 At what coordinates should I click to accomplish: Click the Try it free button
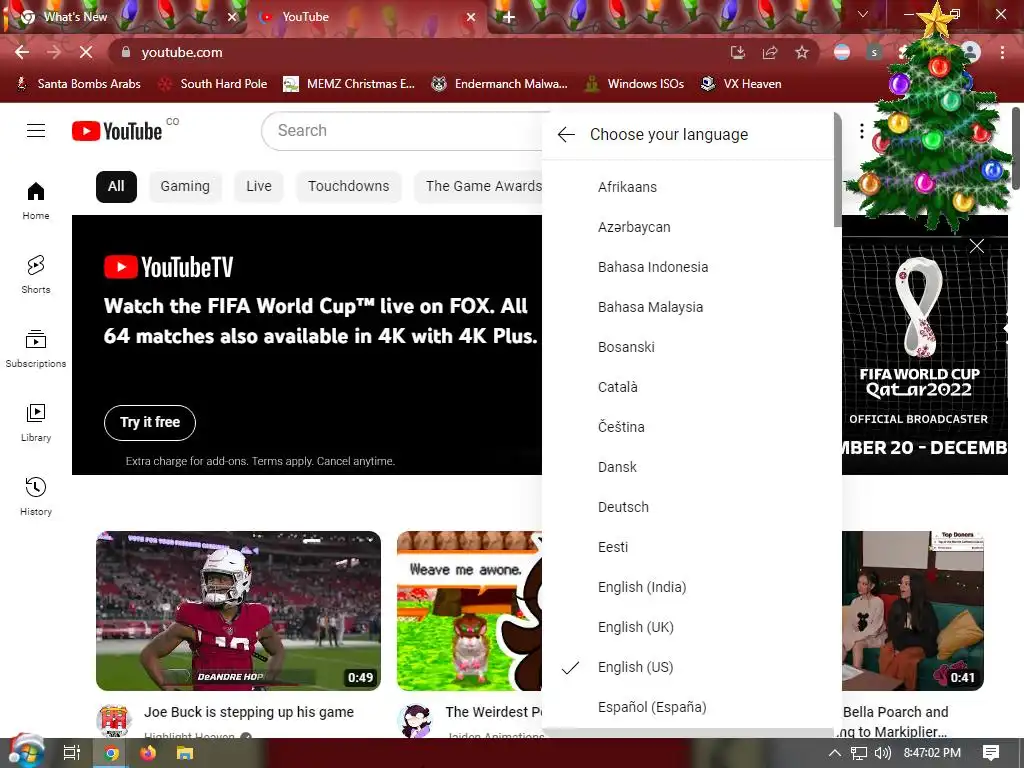point(150,423)
